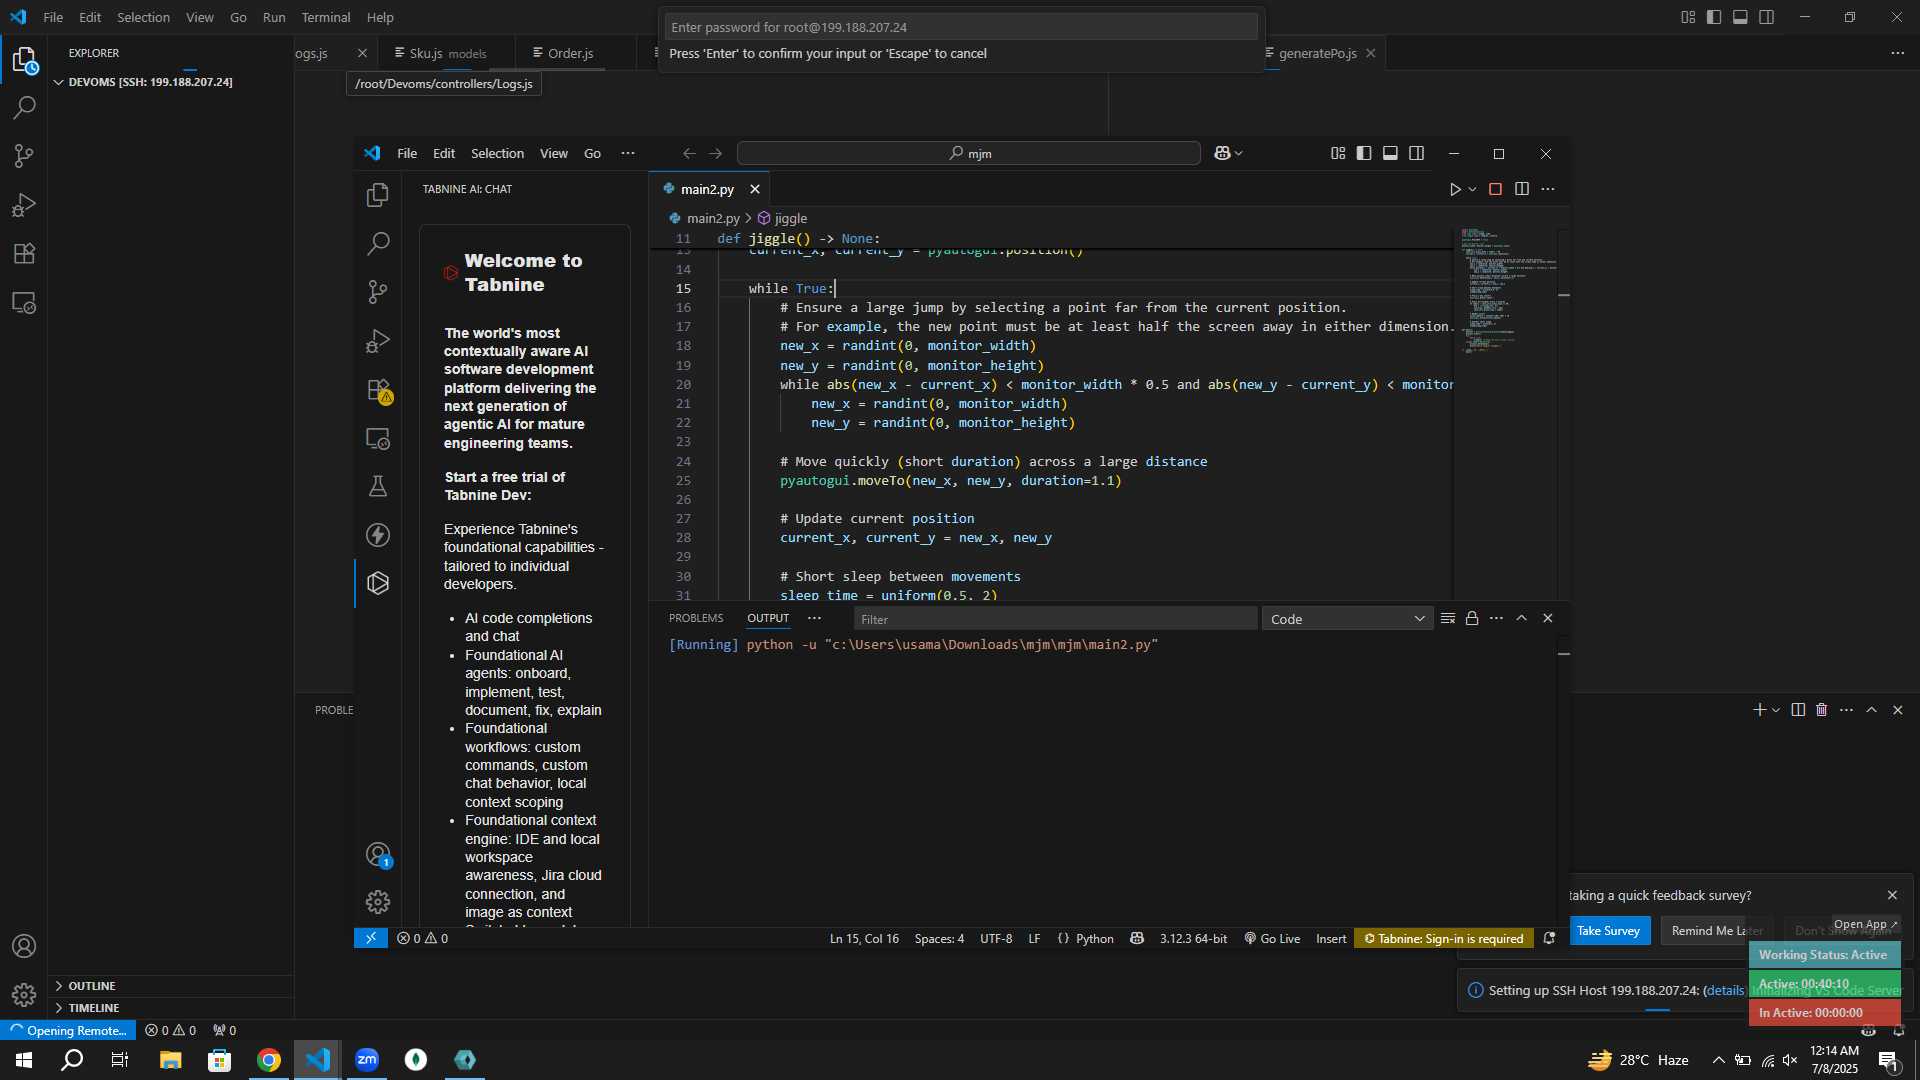The height and width of the screenshot is (1080, 1920).
Task: Open Manage gear in outer VS Code window
Action: click(24, 994)
